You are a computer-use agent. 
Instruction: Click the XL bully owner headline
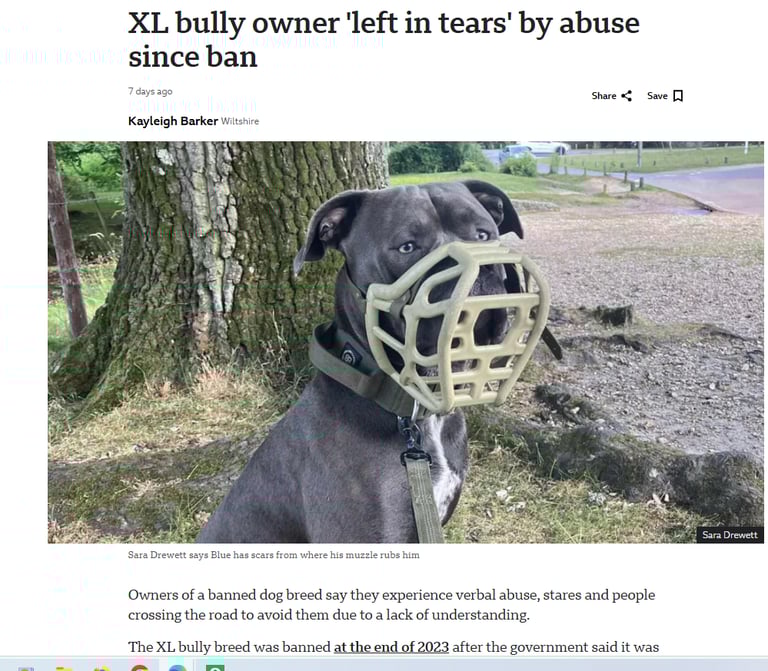point(384,40)
